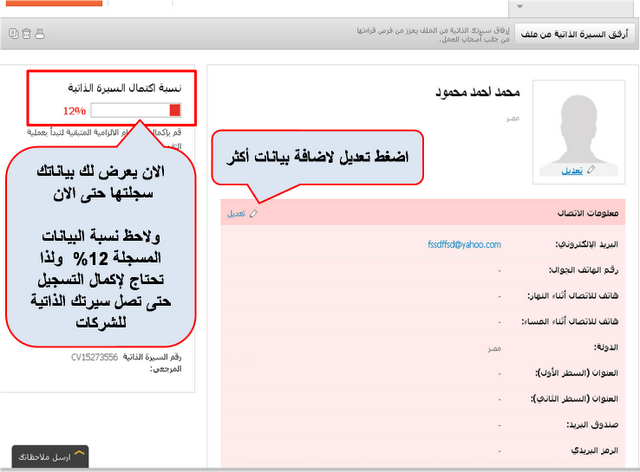The height and width of the screenshot is (472, 640).
Task: Click هاتف للاتصال أثناء المساء label
Action: (x=570, y=321)
